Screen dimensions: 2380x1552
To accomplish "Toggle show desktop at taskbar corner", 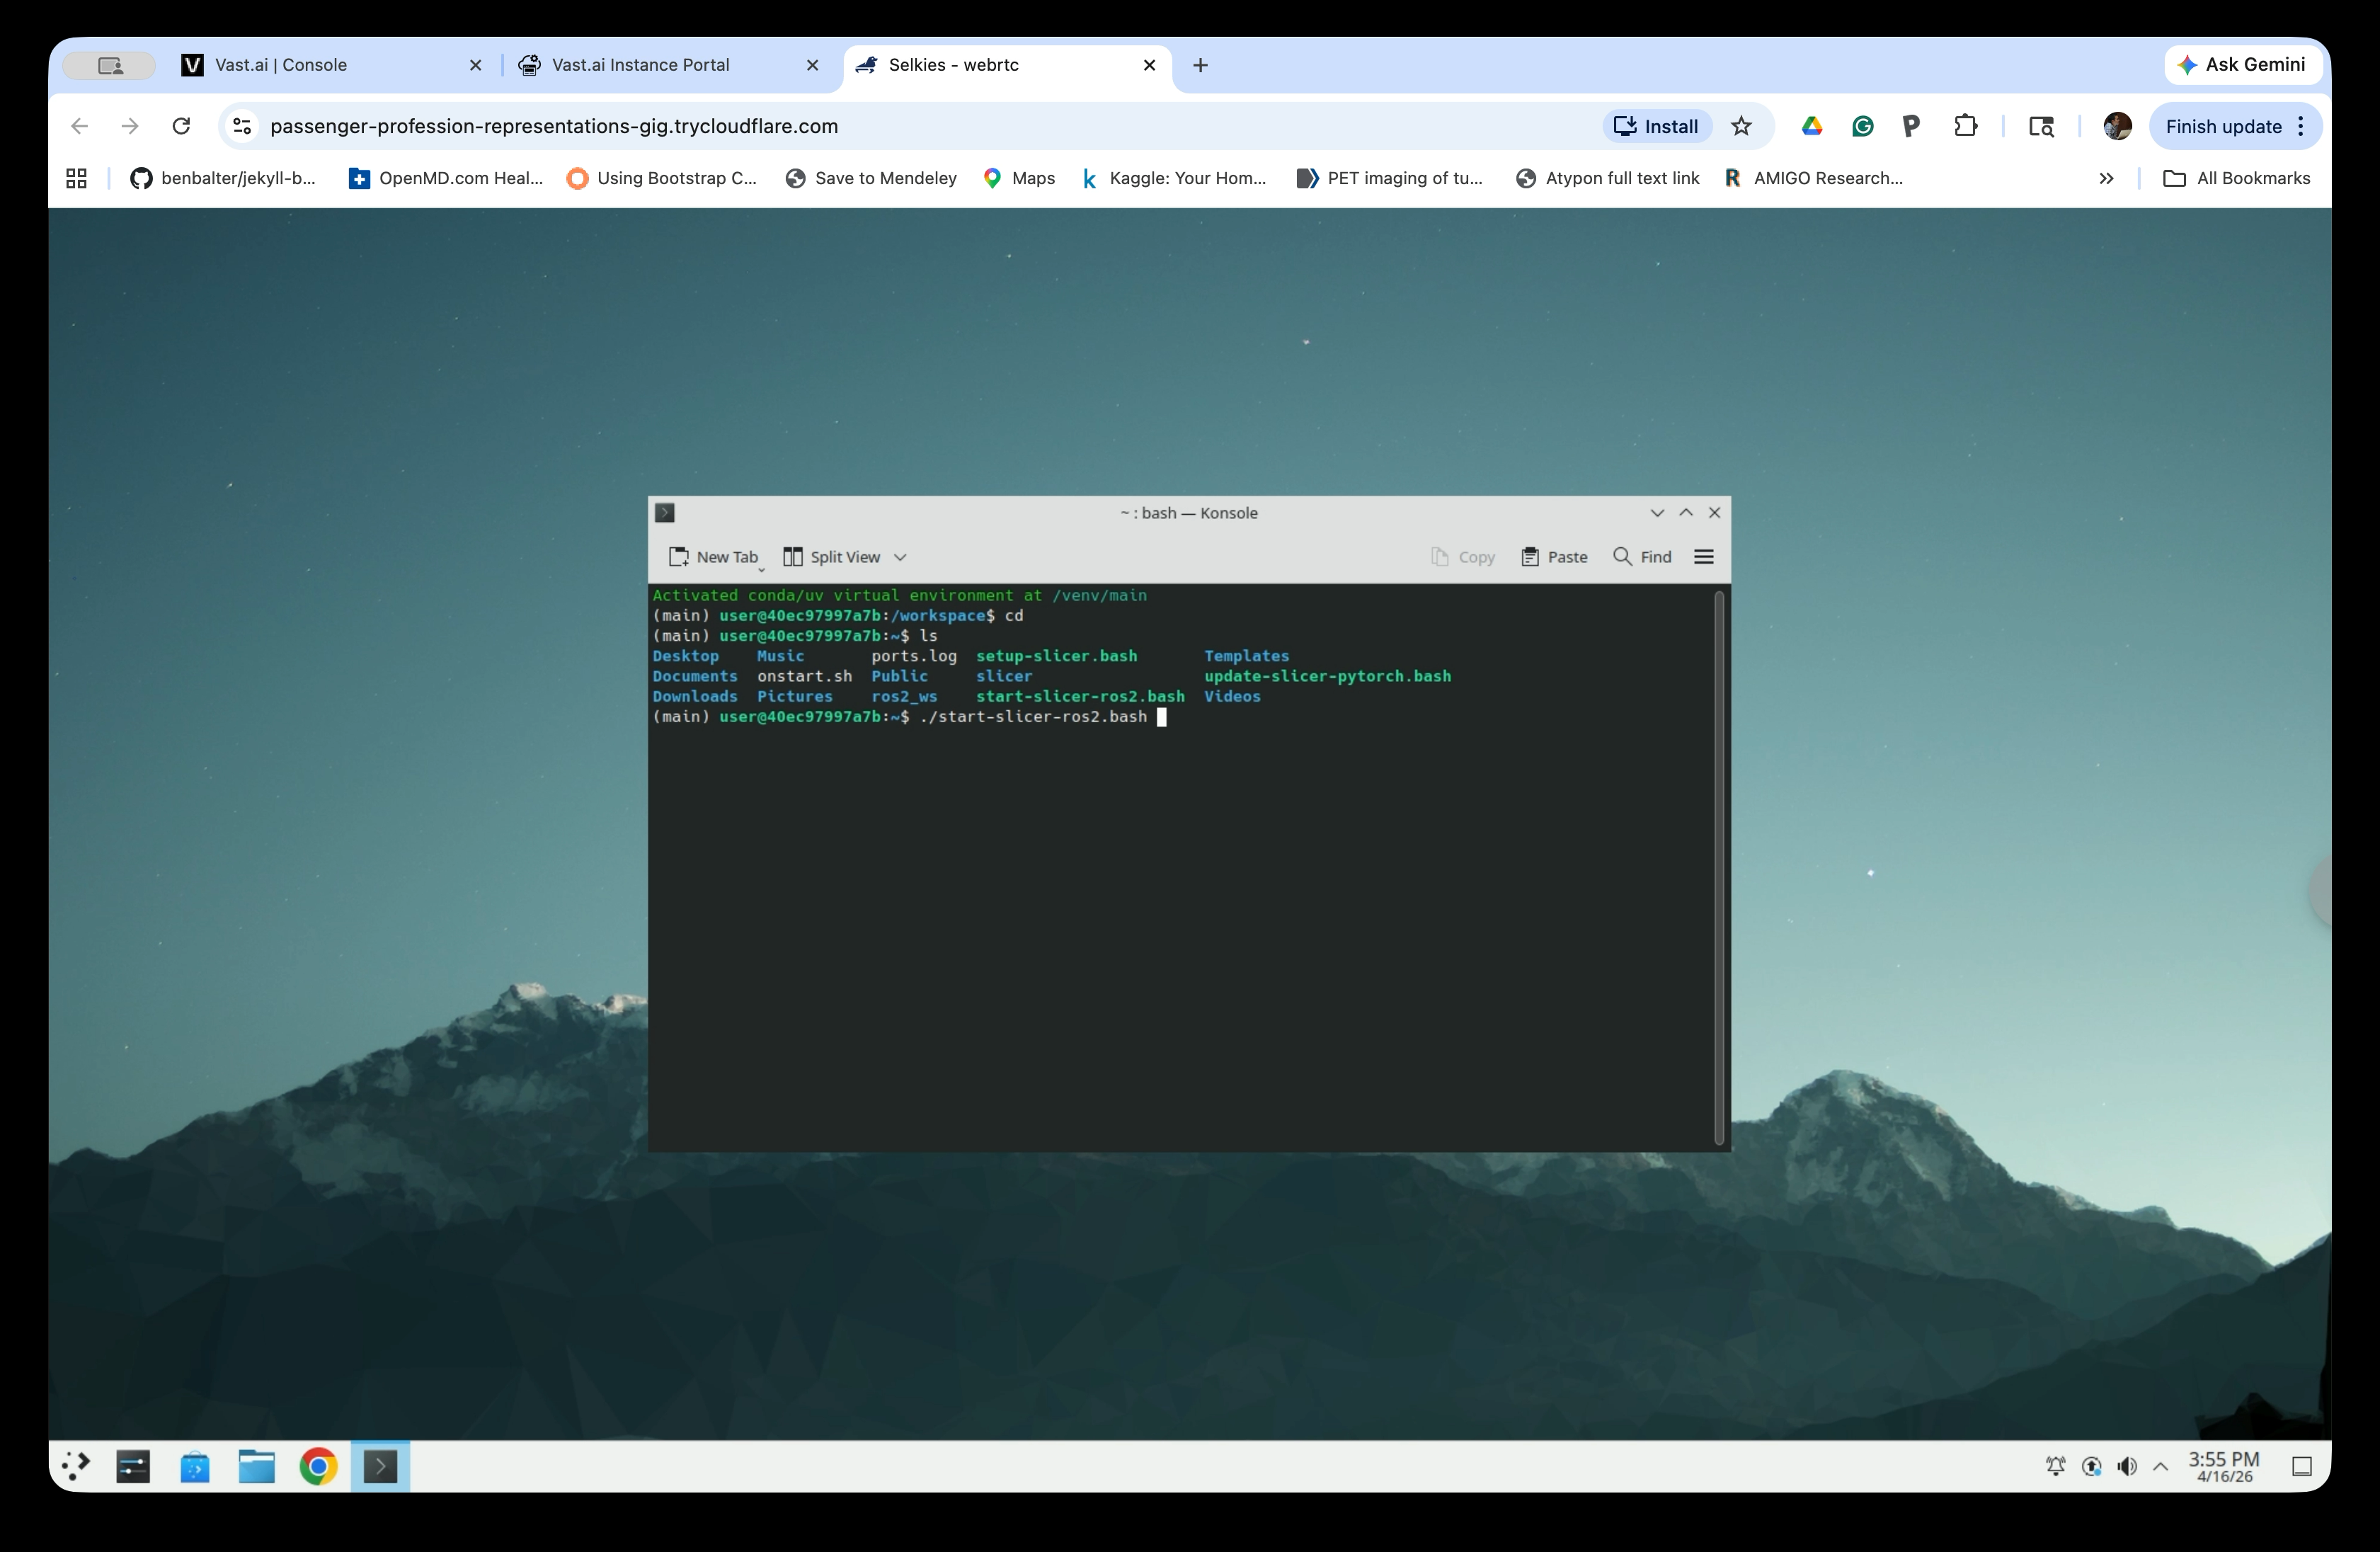I will 2302,1466.
